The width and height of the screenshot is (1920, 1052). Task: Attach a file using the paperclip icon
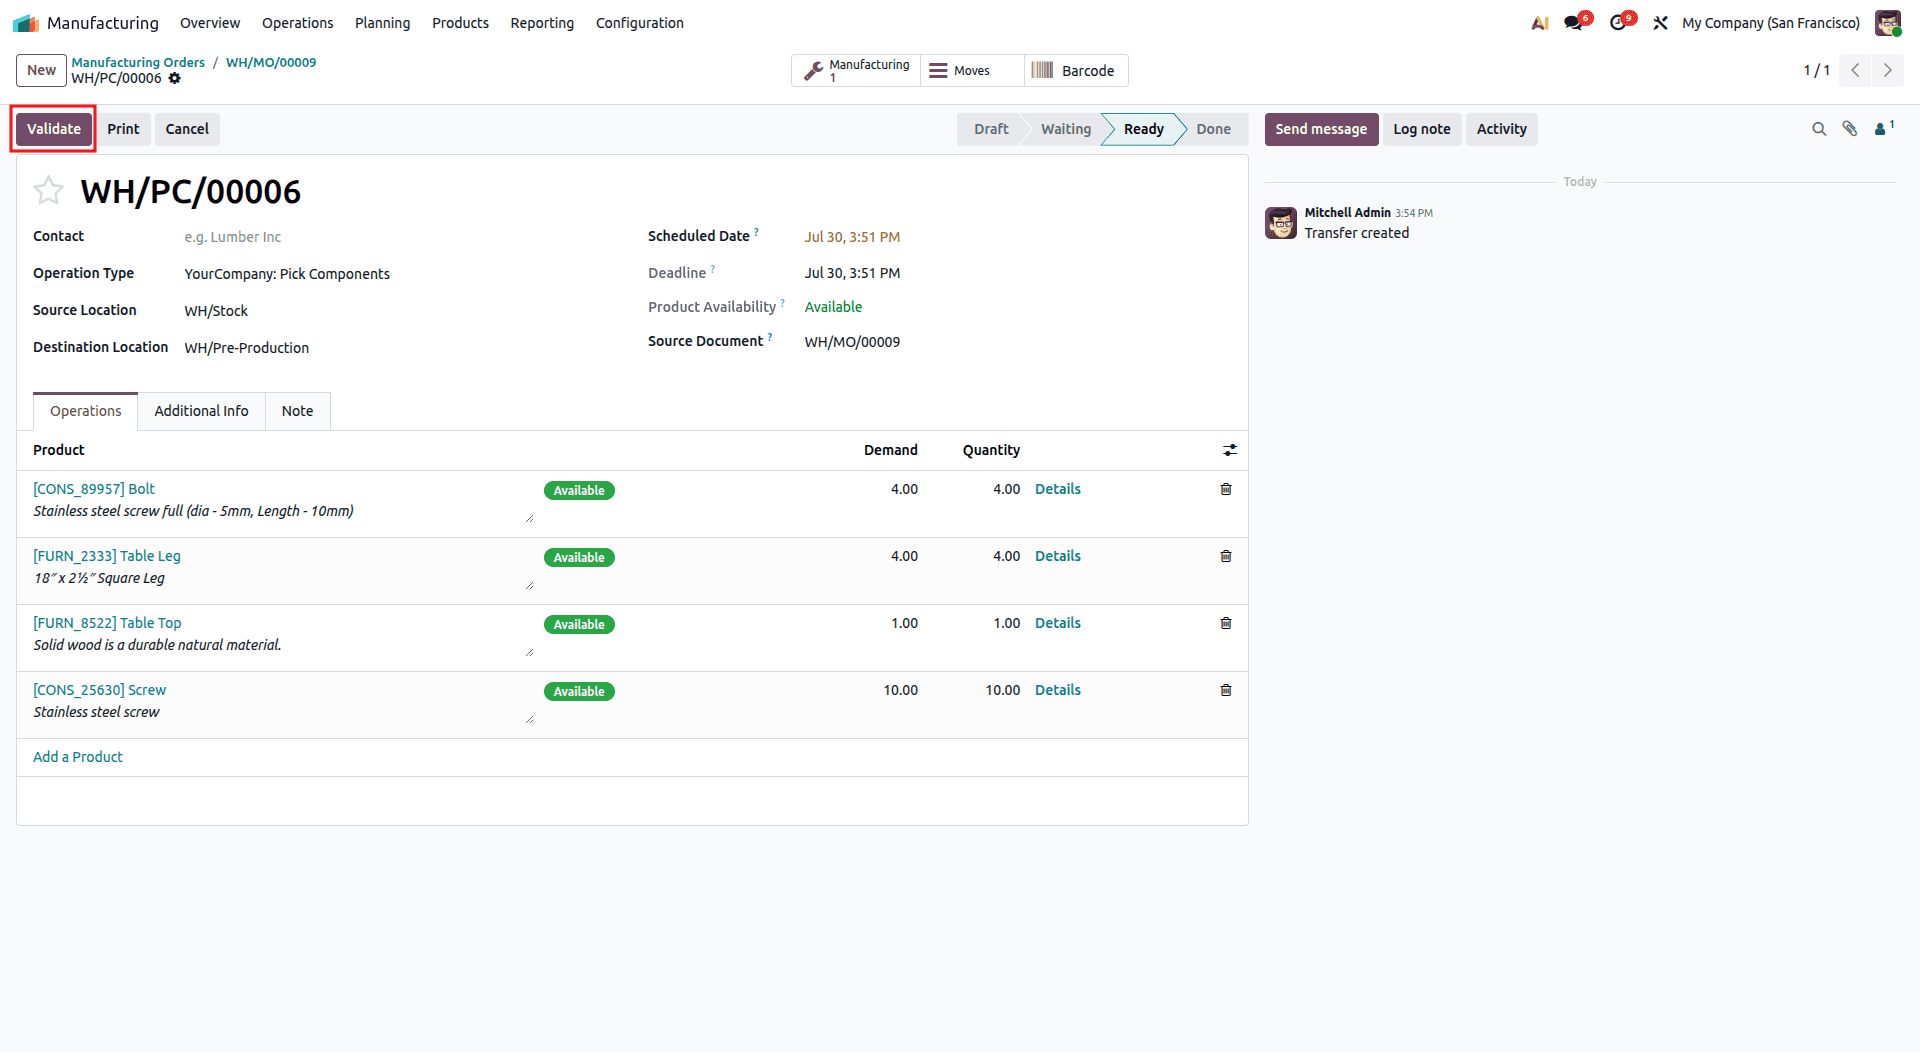click(1850, 129)
